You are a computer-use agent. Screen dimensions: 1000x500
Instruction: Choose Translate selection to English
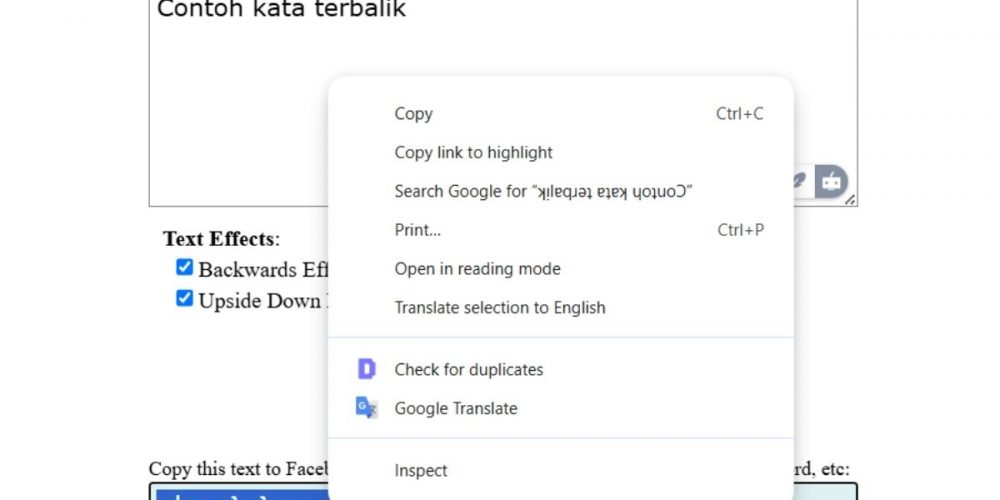[499, 308]
